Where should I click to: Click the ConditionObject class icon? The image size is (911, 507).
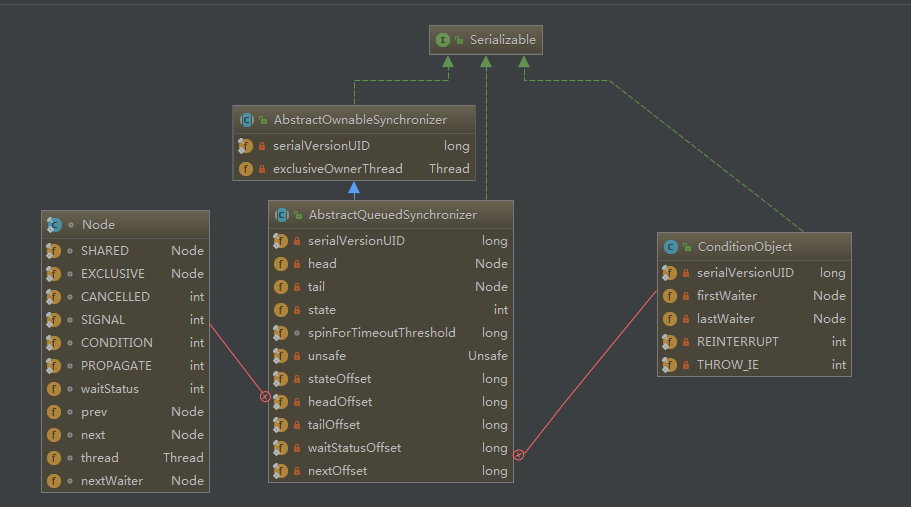point(670,247)
